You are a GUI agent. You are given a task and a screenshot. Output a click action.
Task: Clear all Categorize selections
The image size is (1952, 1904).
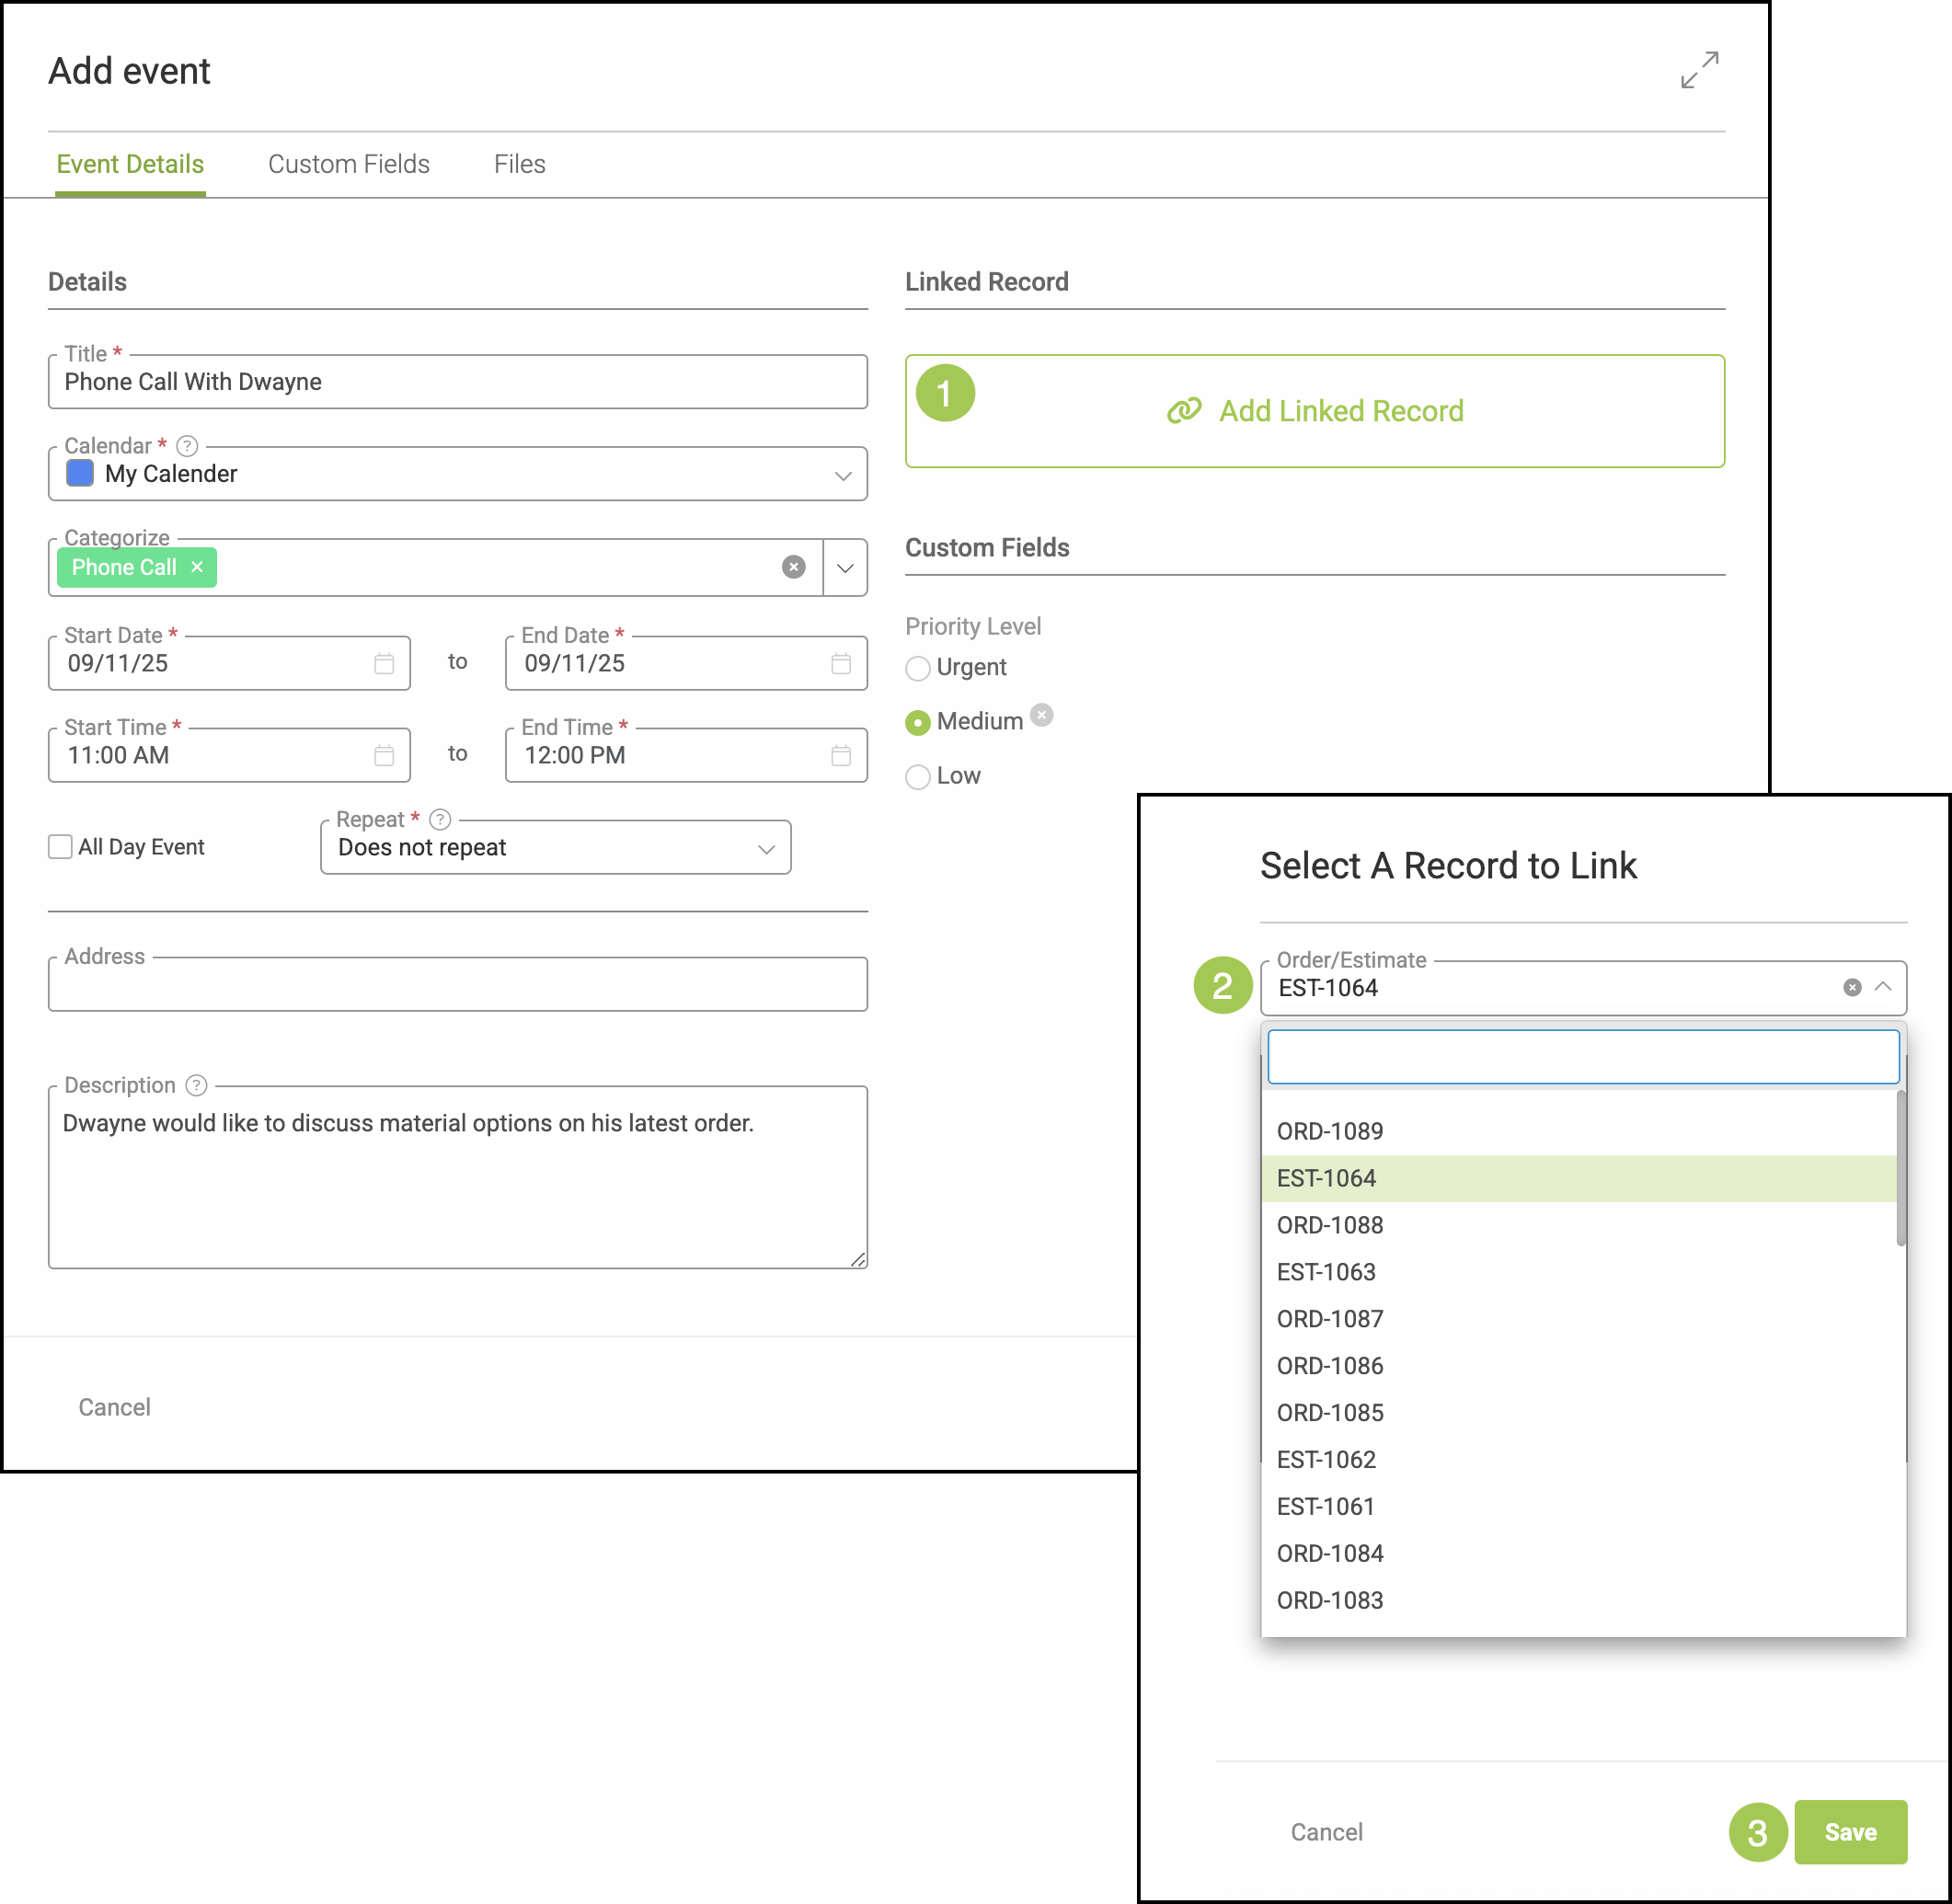(x=793, y=567)
